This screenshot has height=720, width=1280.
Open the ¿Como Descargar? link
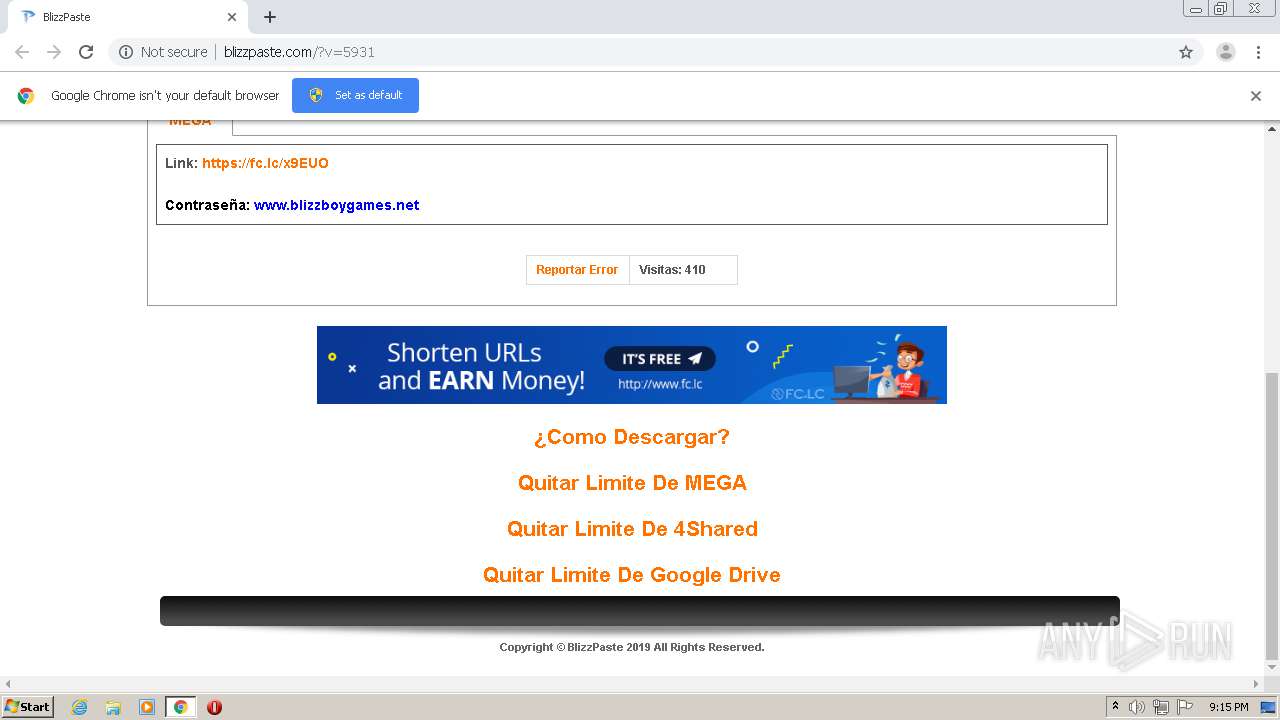click(631, 437)
